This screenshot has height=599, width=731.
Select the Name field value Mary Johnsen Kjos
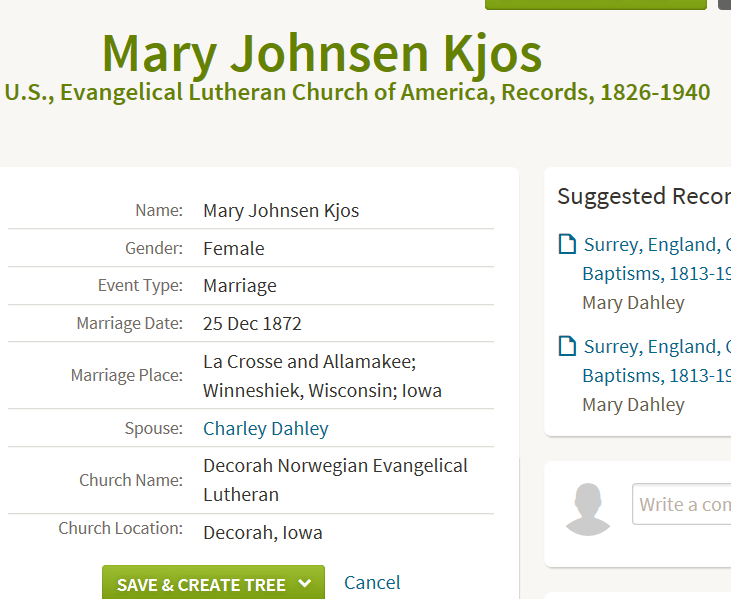click(x=281, y=211)
